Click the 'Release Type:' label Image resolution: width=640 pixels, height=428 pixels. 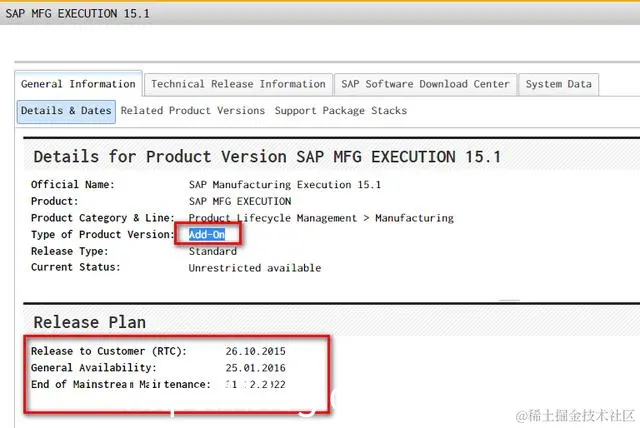(69, 251)
